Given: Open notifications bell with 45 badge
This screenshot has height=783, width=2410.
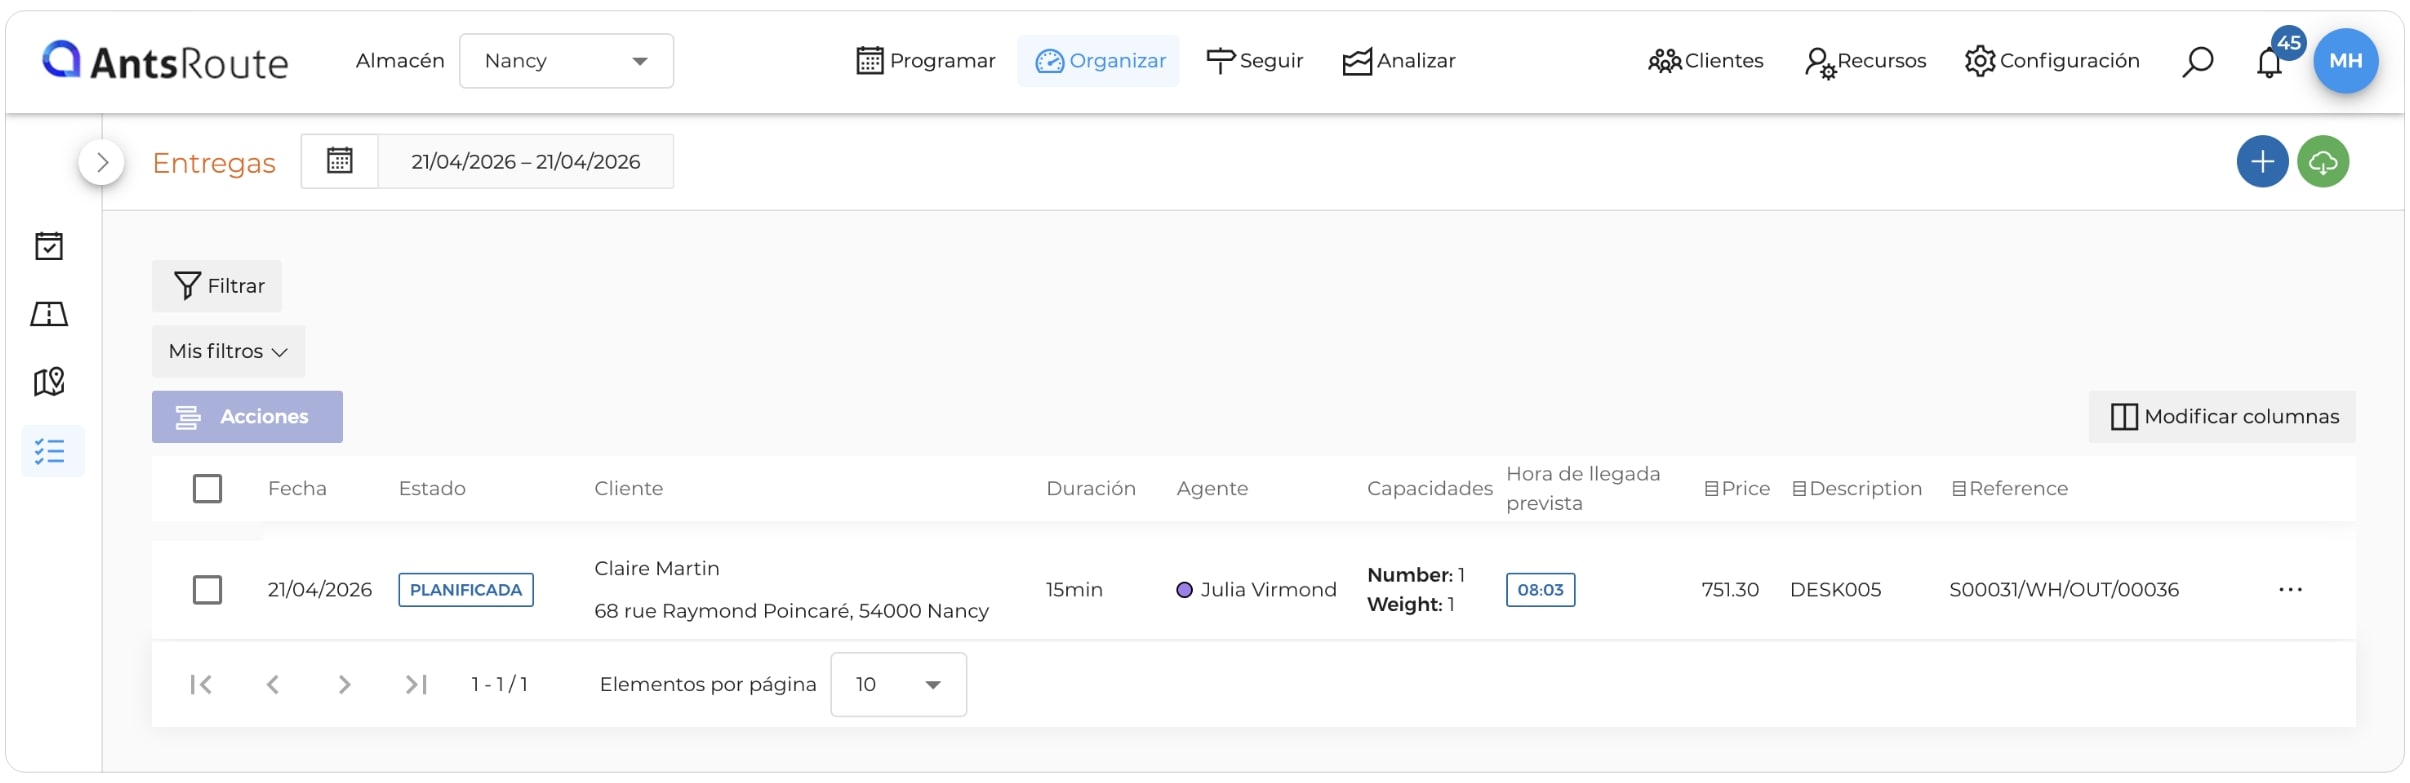Looking at the screenshot, I should point(2270,62).
